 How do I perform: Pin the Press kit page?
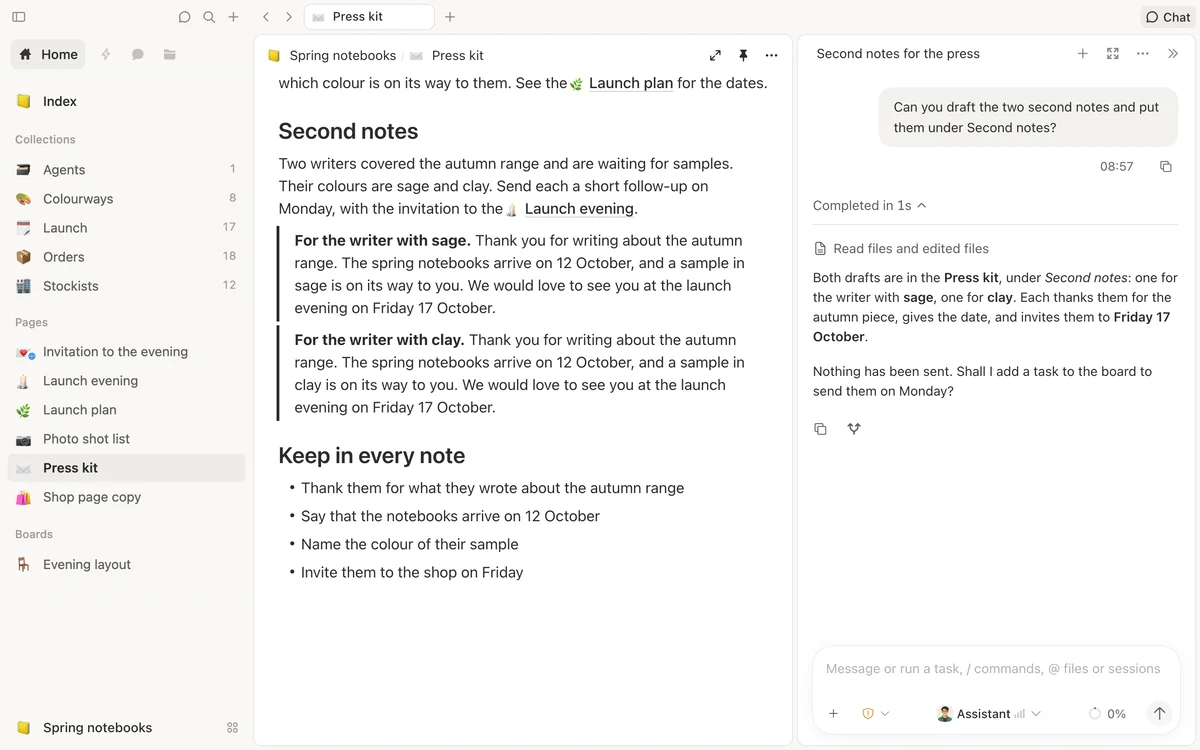tap(743, 56)
